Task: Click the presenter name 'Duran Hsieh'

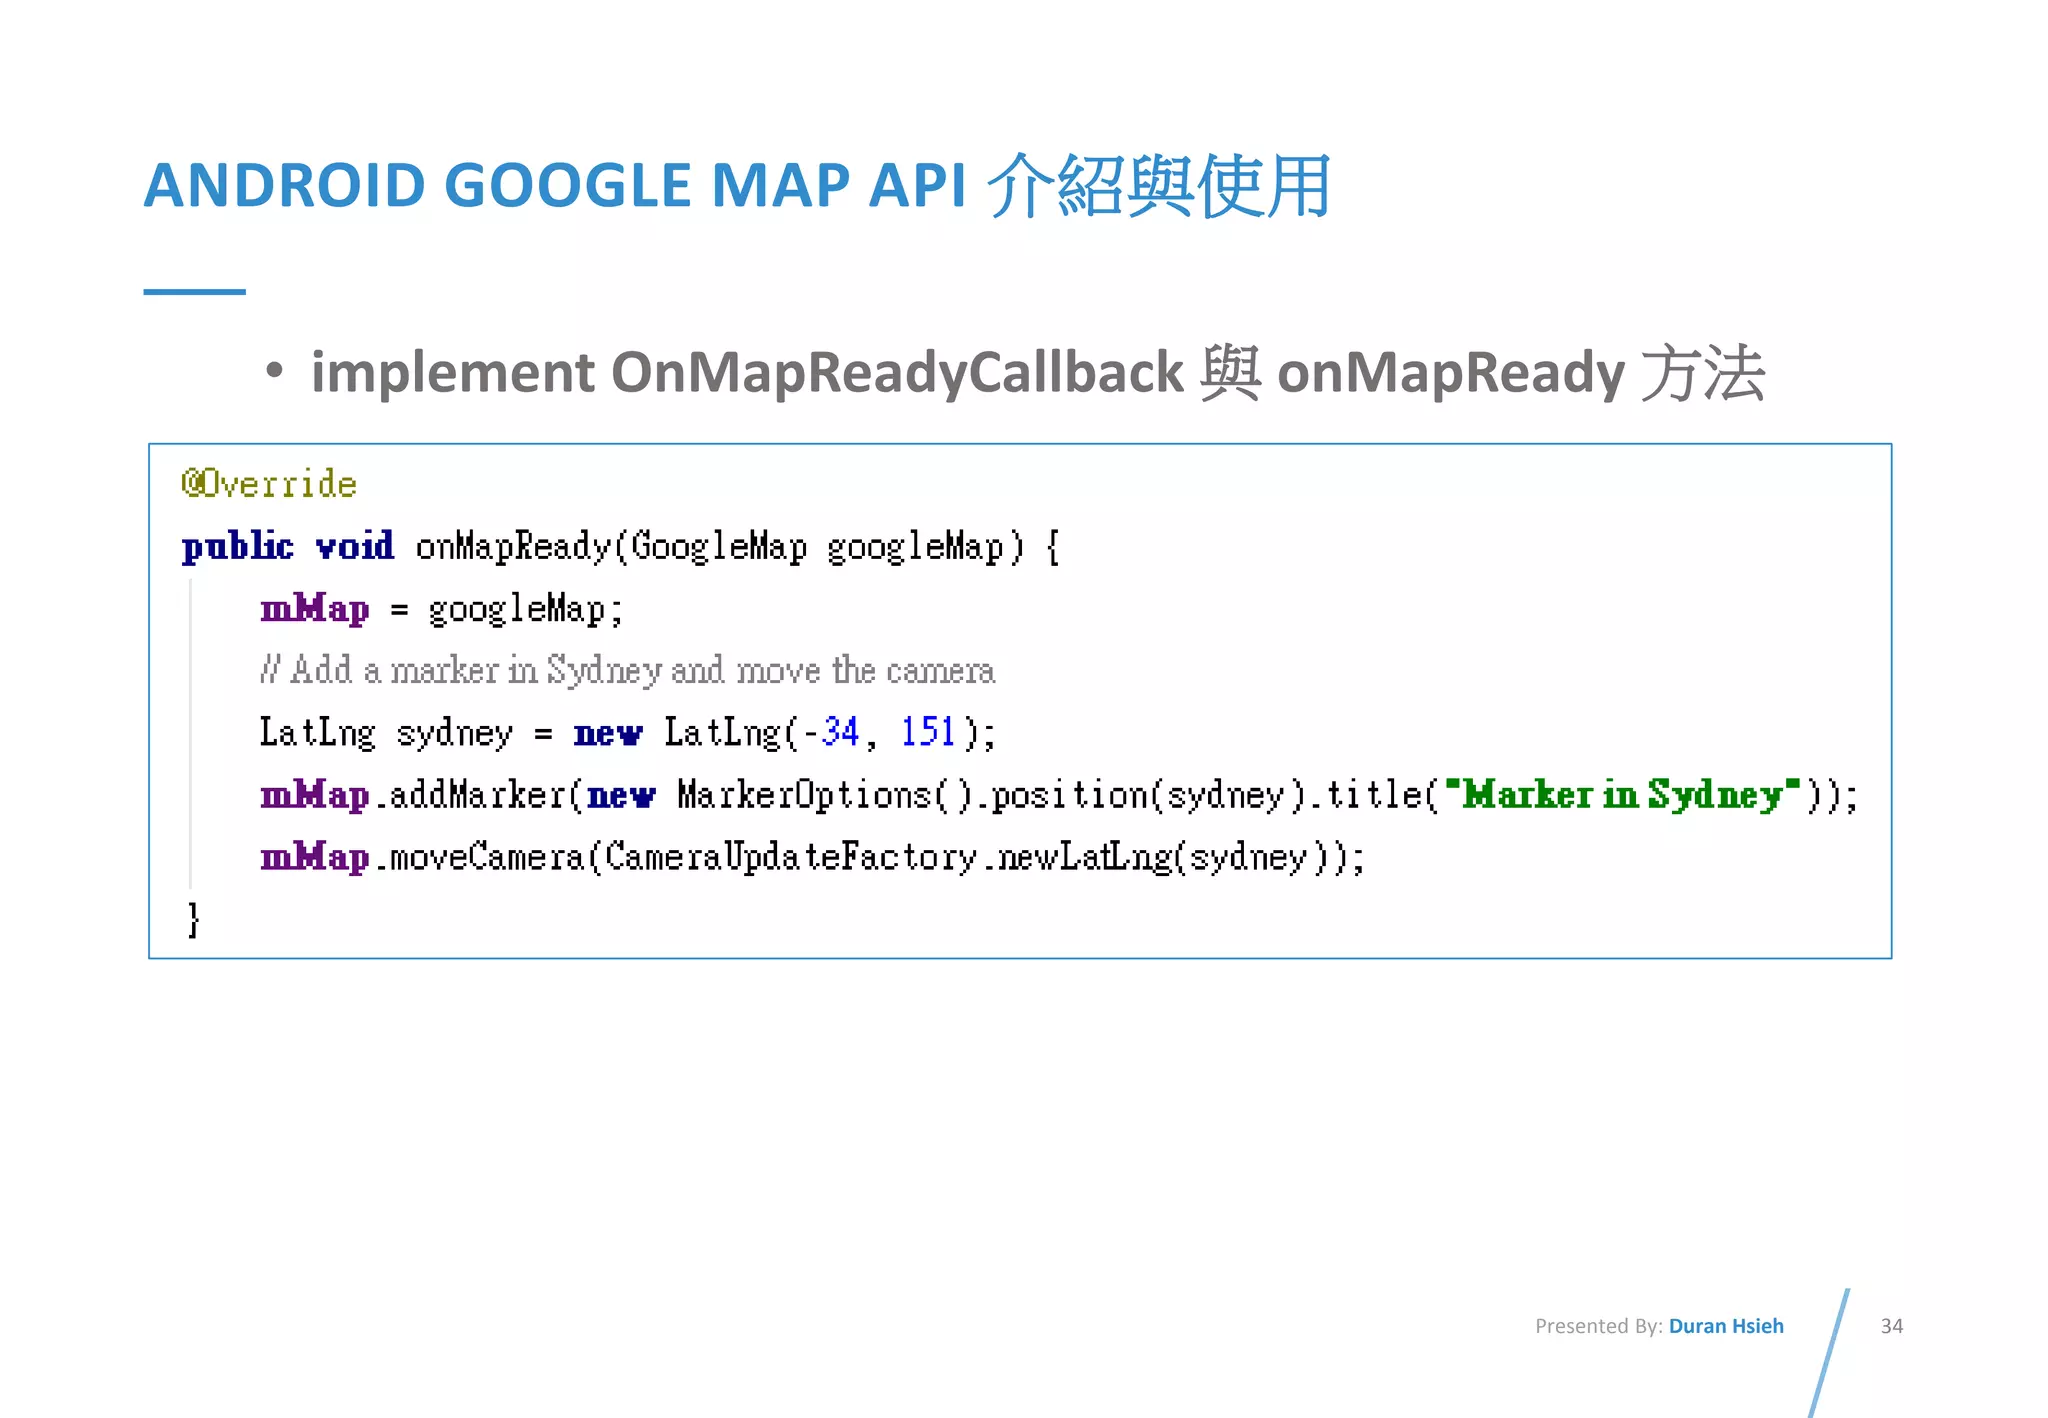Action: pyautogui.click(x=1726, y=1326)
